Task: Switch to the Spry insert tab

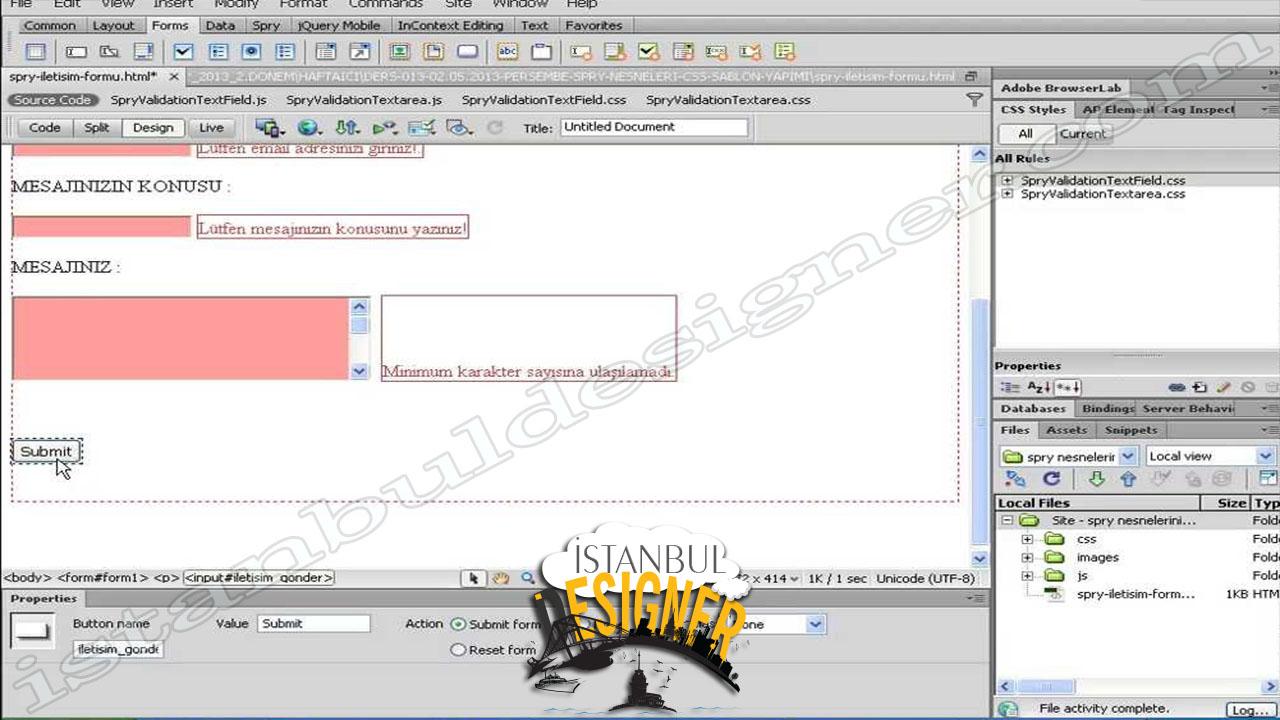Action: pos(265,26)
